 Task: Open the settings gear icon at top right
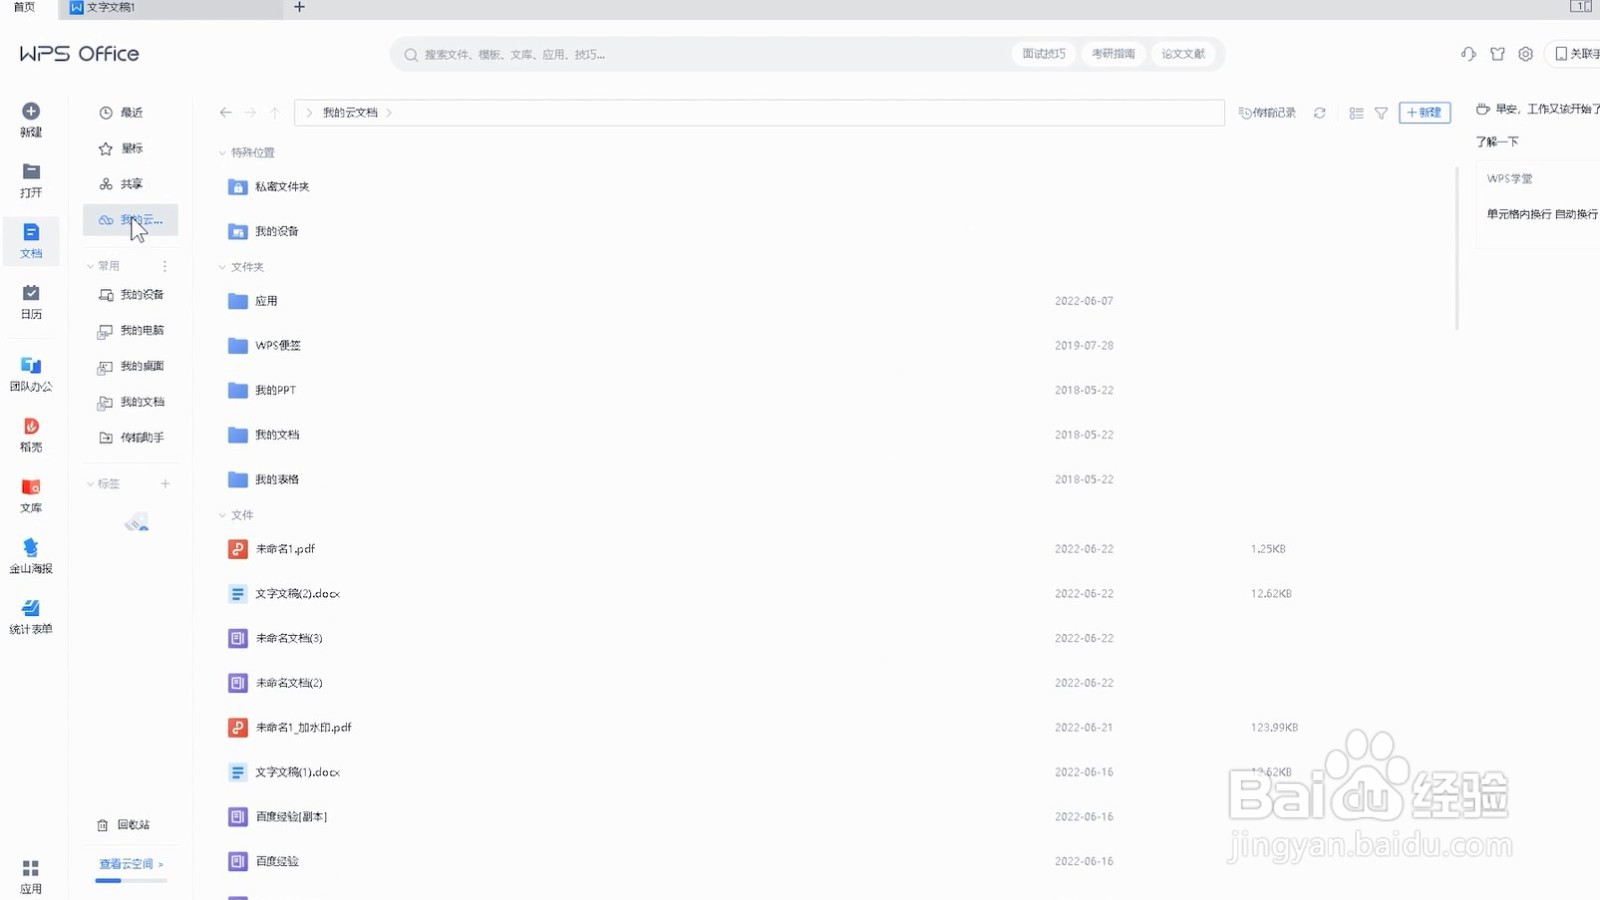(x=1525, y=54)
